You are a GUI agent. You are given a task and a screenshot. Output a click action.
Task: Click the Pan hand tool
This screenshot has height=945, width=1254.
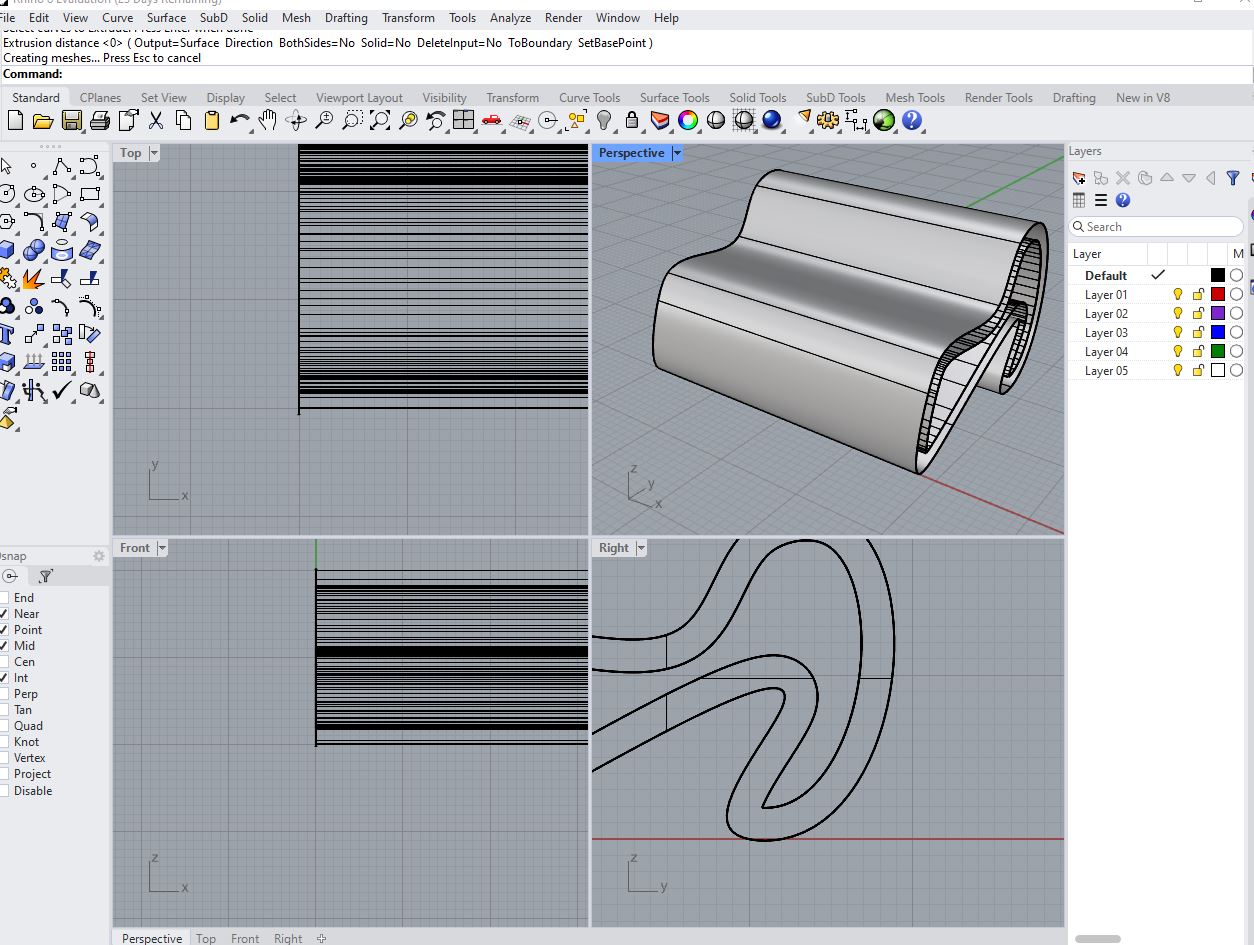pyautogui.click(x=267, y=121)
